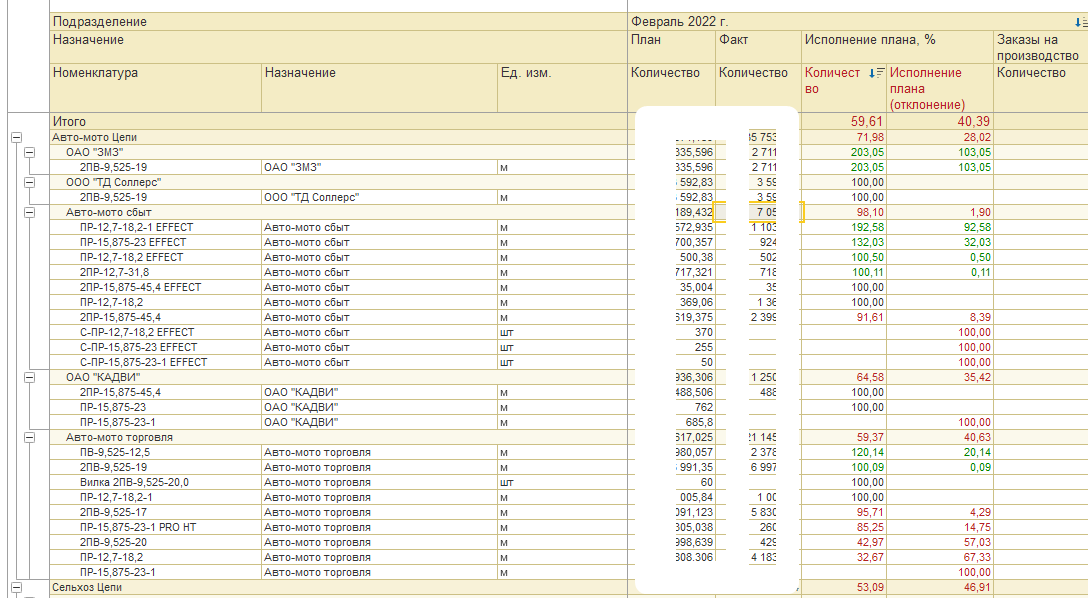Select the deviation value 28,02
The height and width of the screenshot is (598, 1088).
tap(977, 137)
